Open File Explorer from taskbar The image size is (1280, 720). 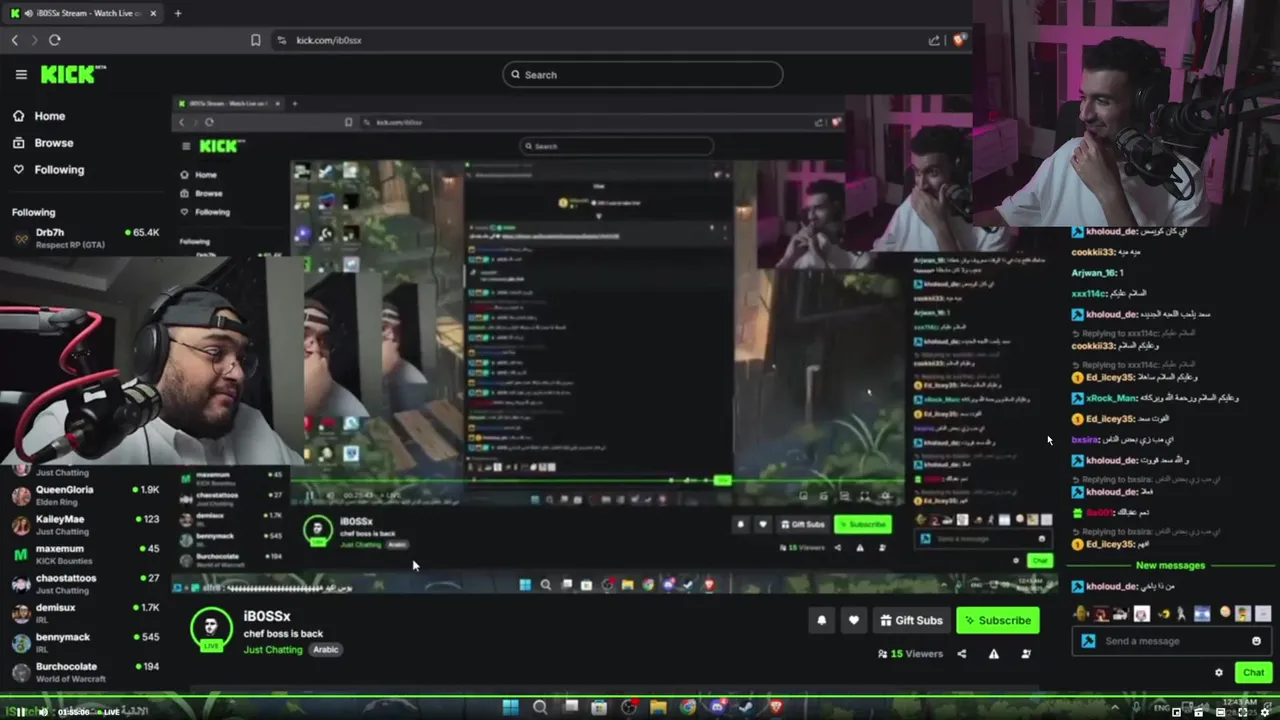[658, 707]
